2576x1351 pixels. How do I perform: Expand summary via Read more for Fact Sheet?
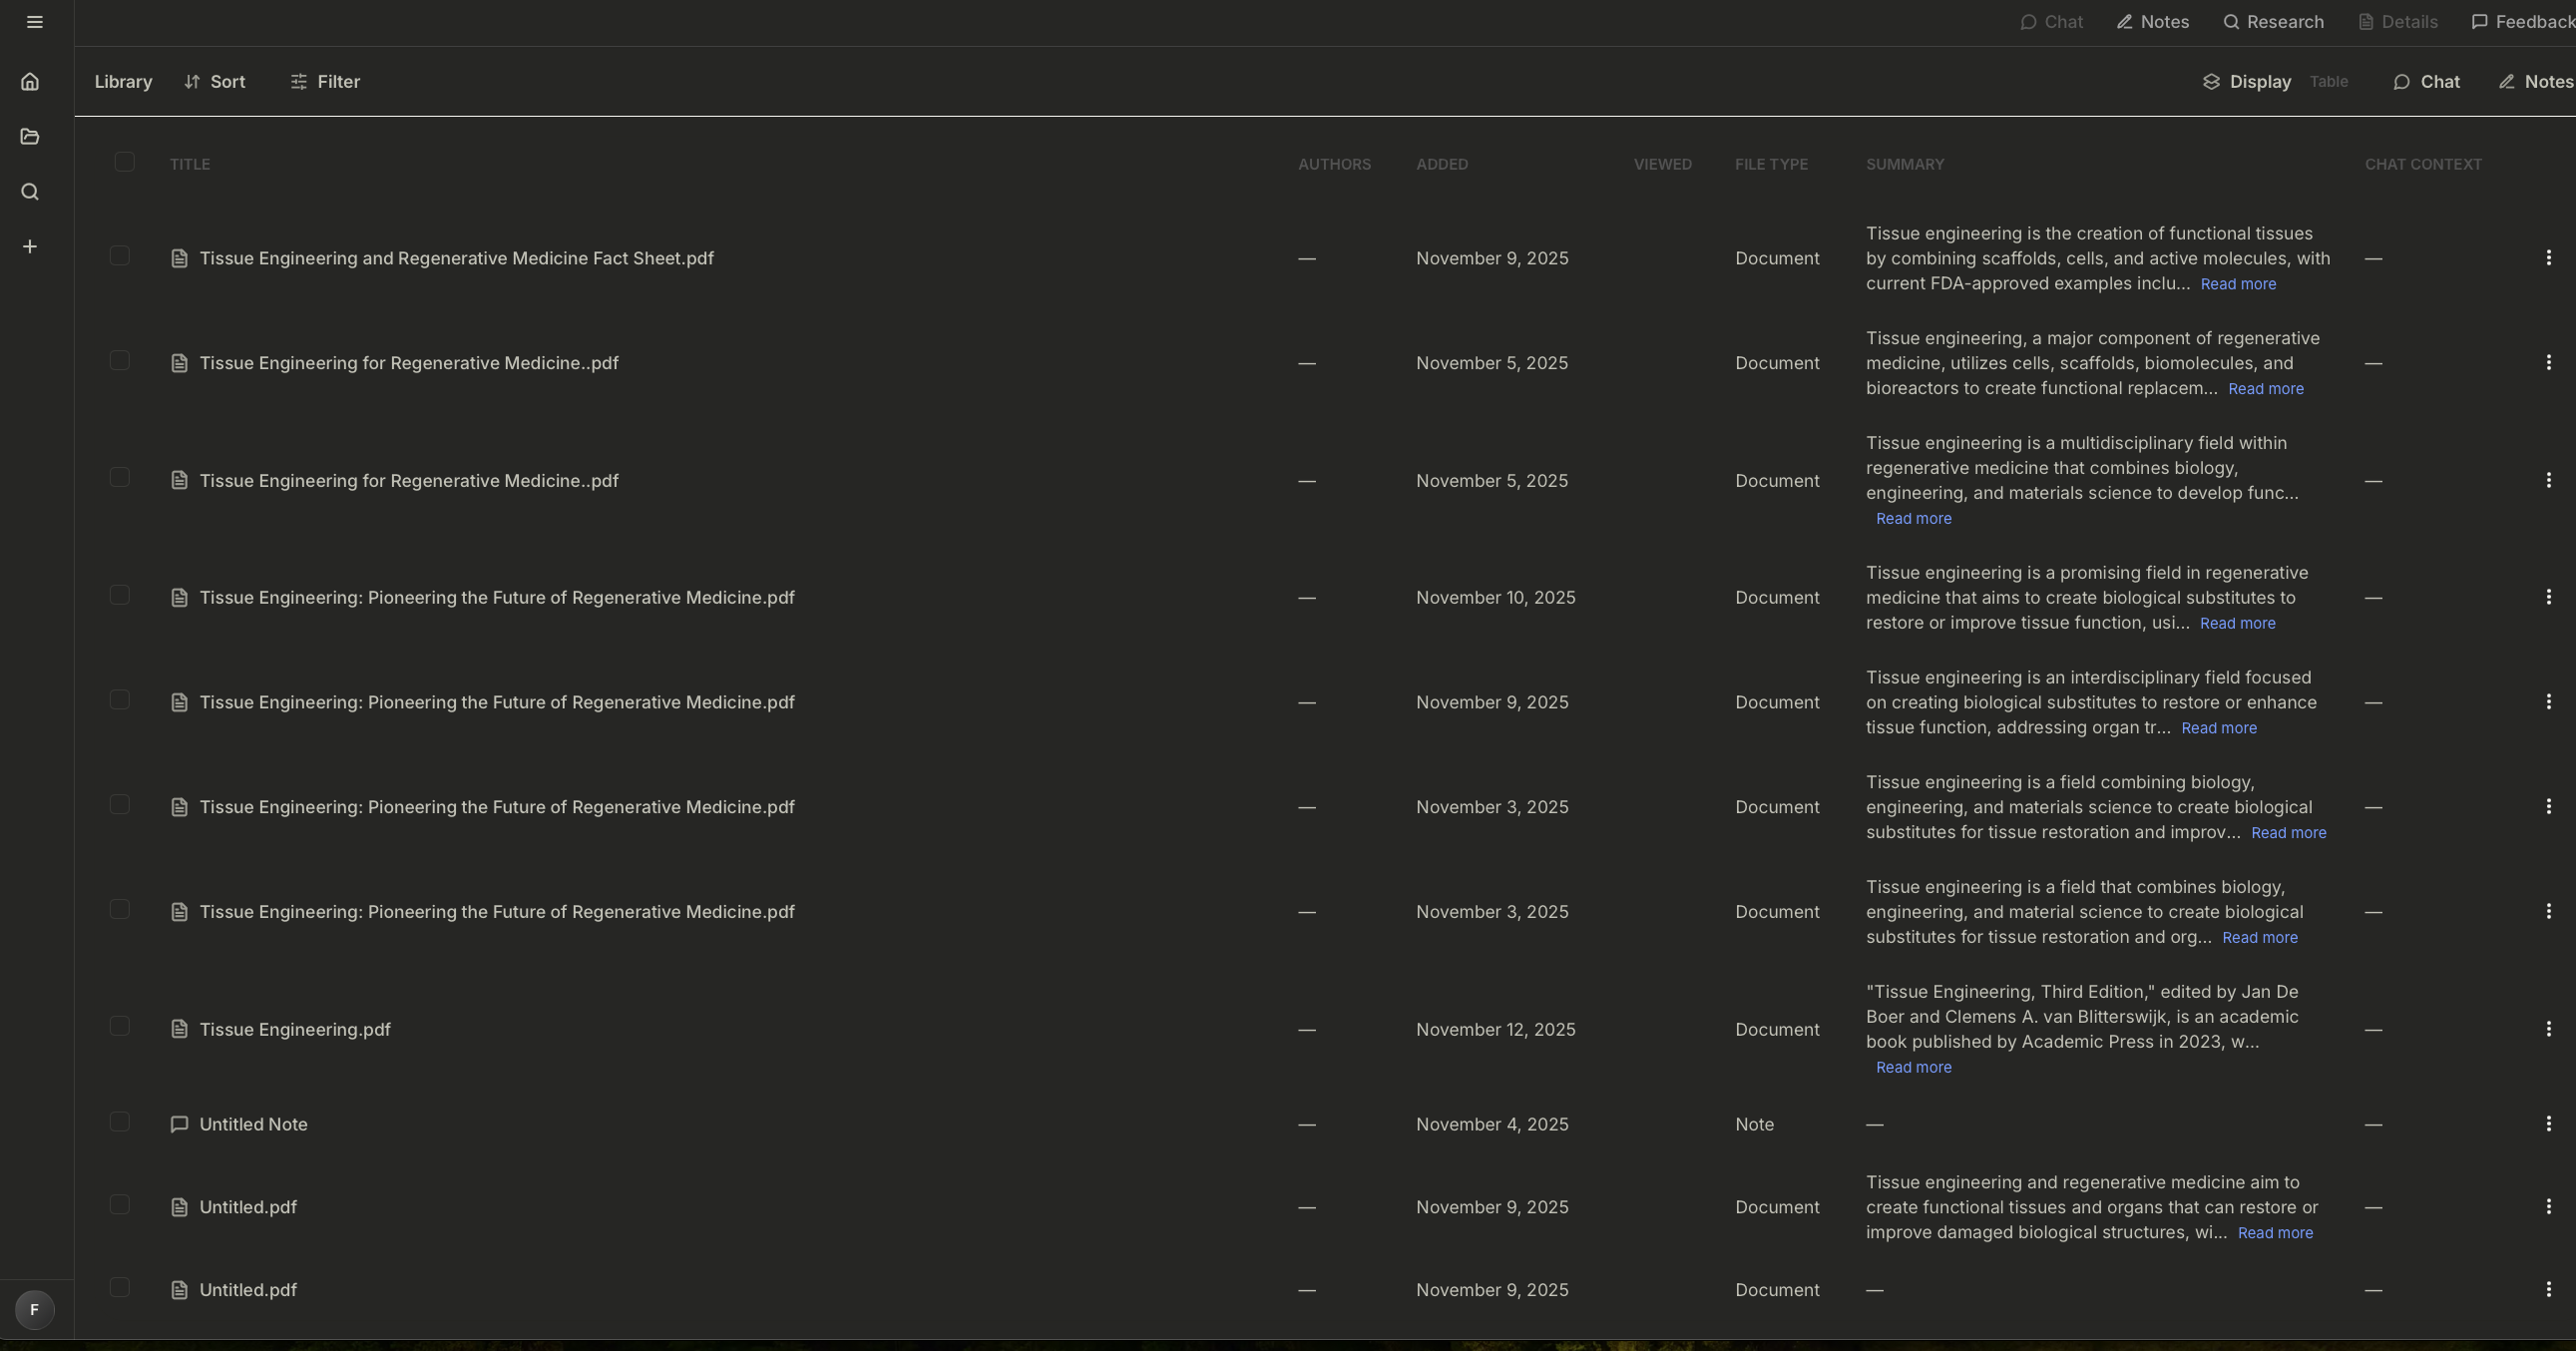2237,284
